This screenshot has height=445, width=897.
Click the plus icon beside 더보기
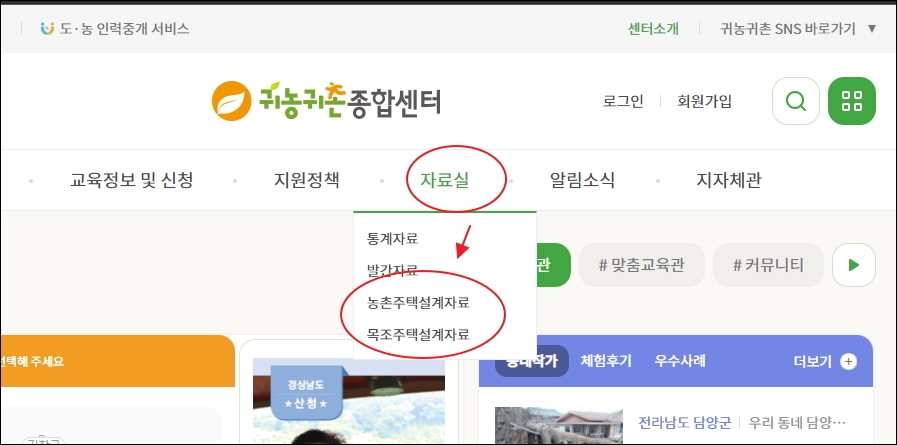point(848,361)
